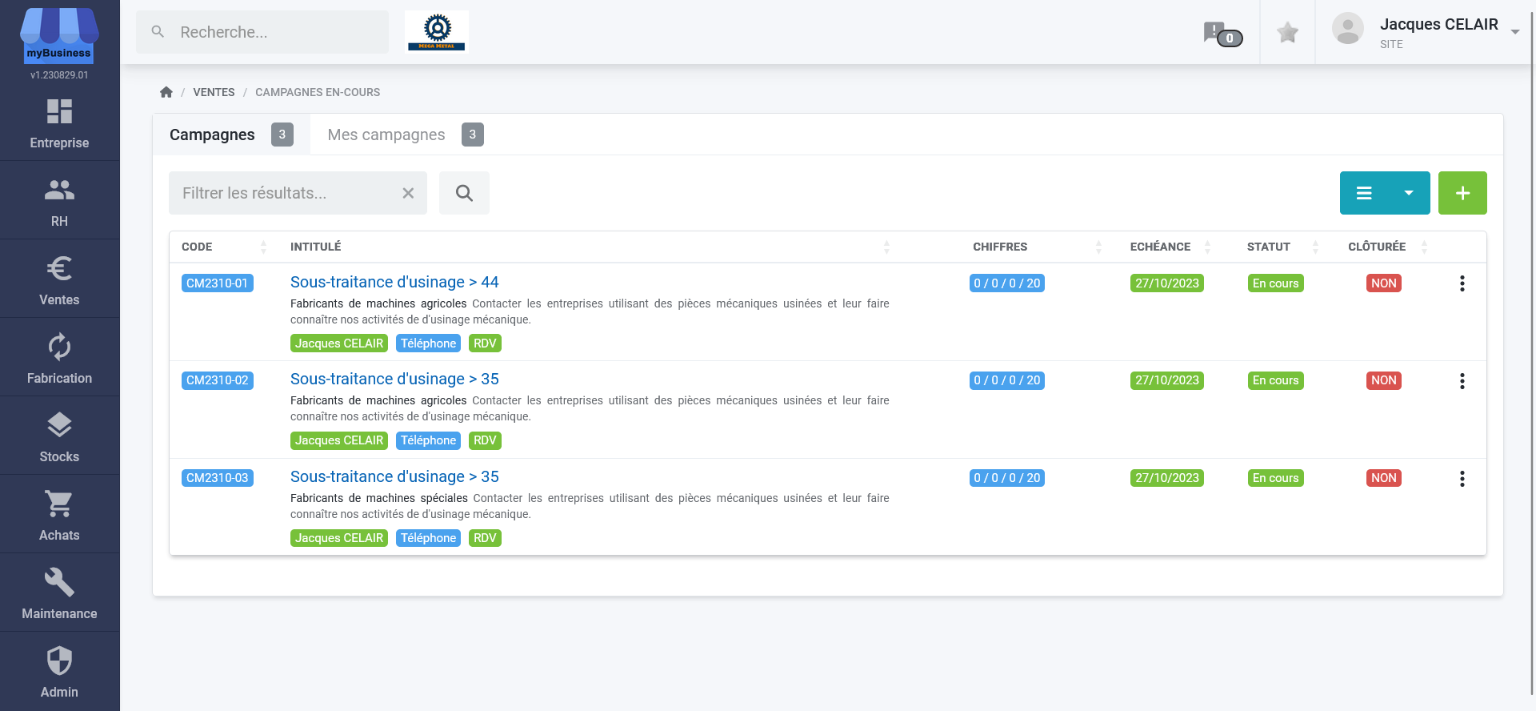The image size is (1536, 711).
Task: Sort the table by Intitulé column
Action: [590, 247]
